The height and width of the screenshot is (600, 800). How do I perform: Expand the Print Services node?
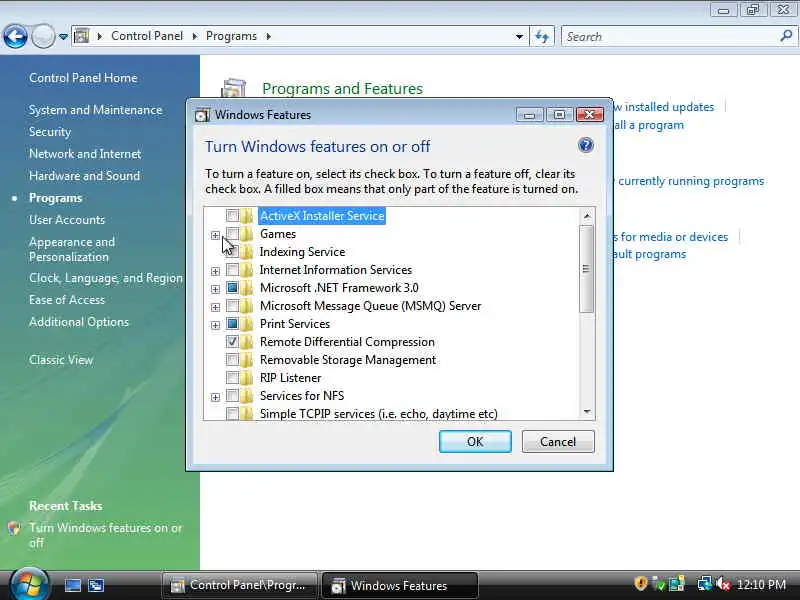215,325
